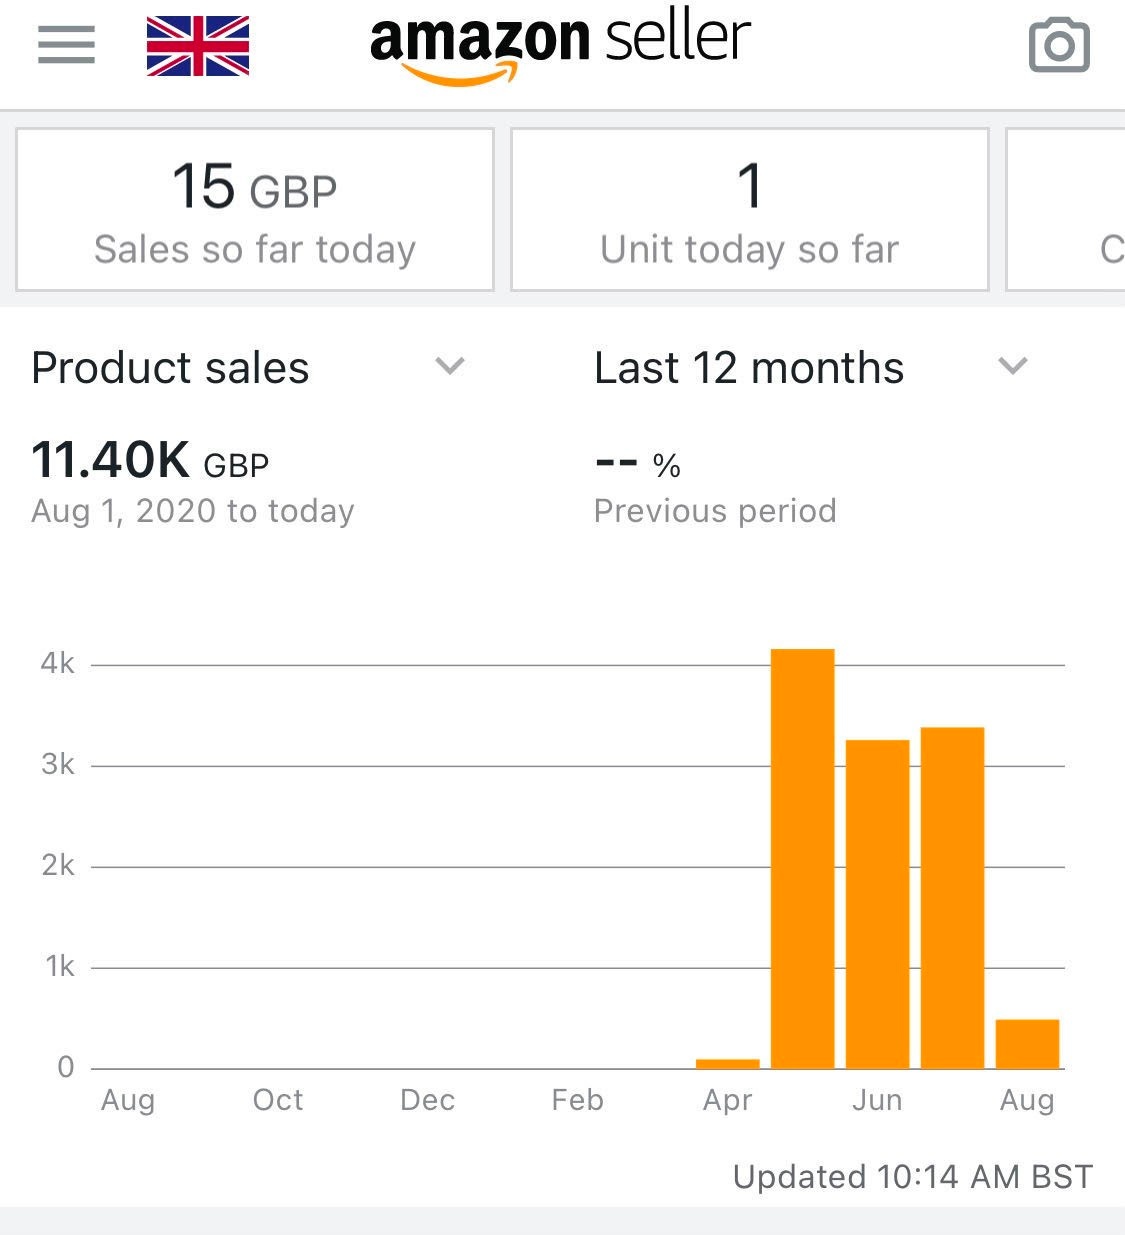
Task: Open the hamburger navigation menu
Action: [66, 45]
